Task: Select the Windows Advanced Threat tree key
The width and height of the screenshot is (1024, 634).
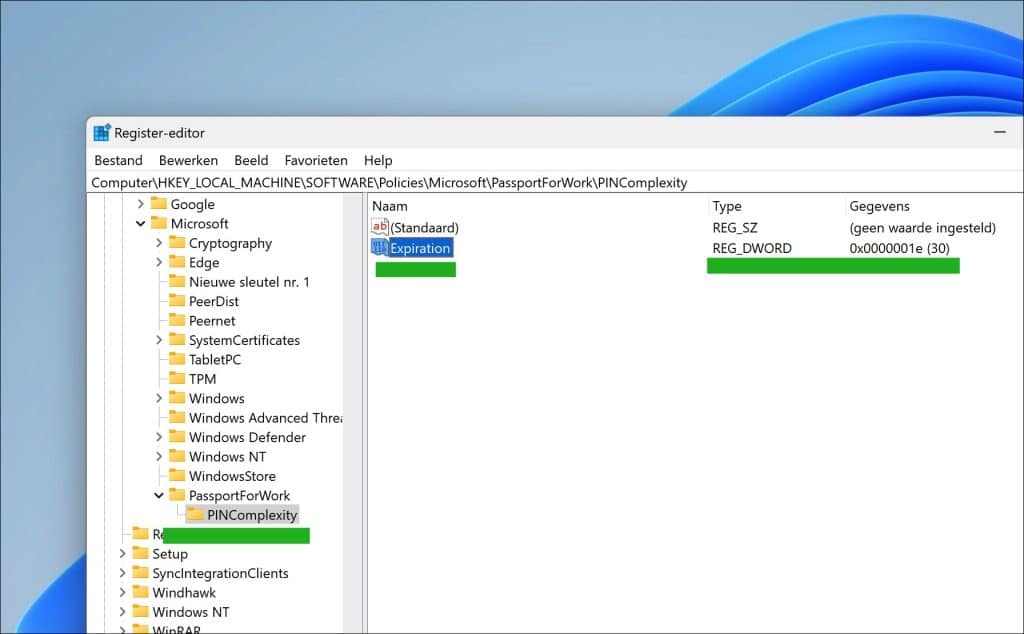Action: [265, 418]
